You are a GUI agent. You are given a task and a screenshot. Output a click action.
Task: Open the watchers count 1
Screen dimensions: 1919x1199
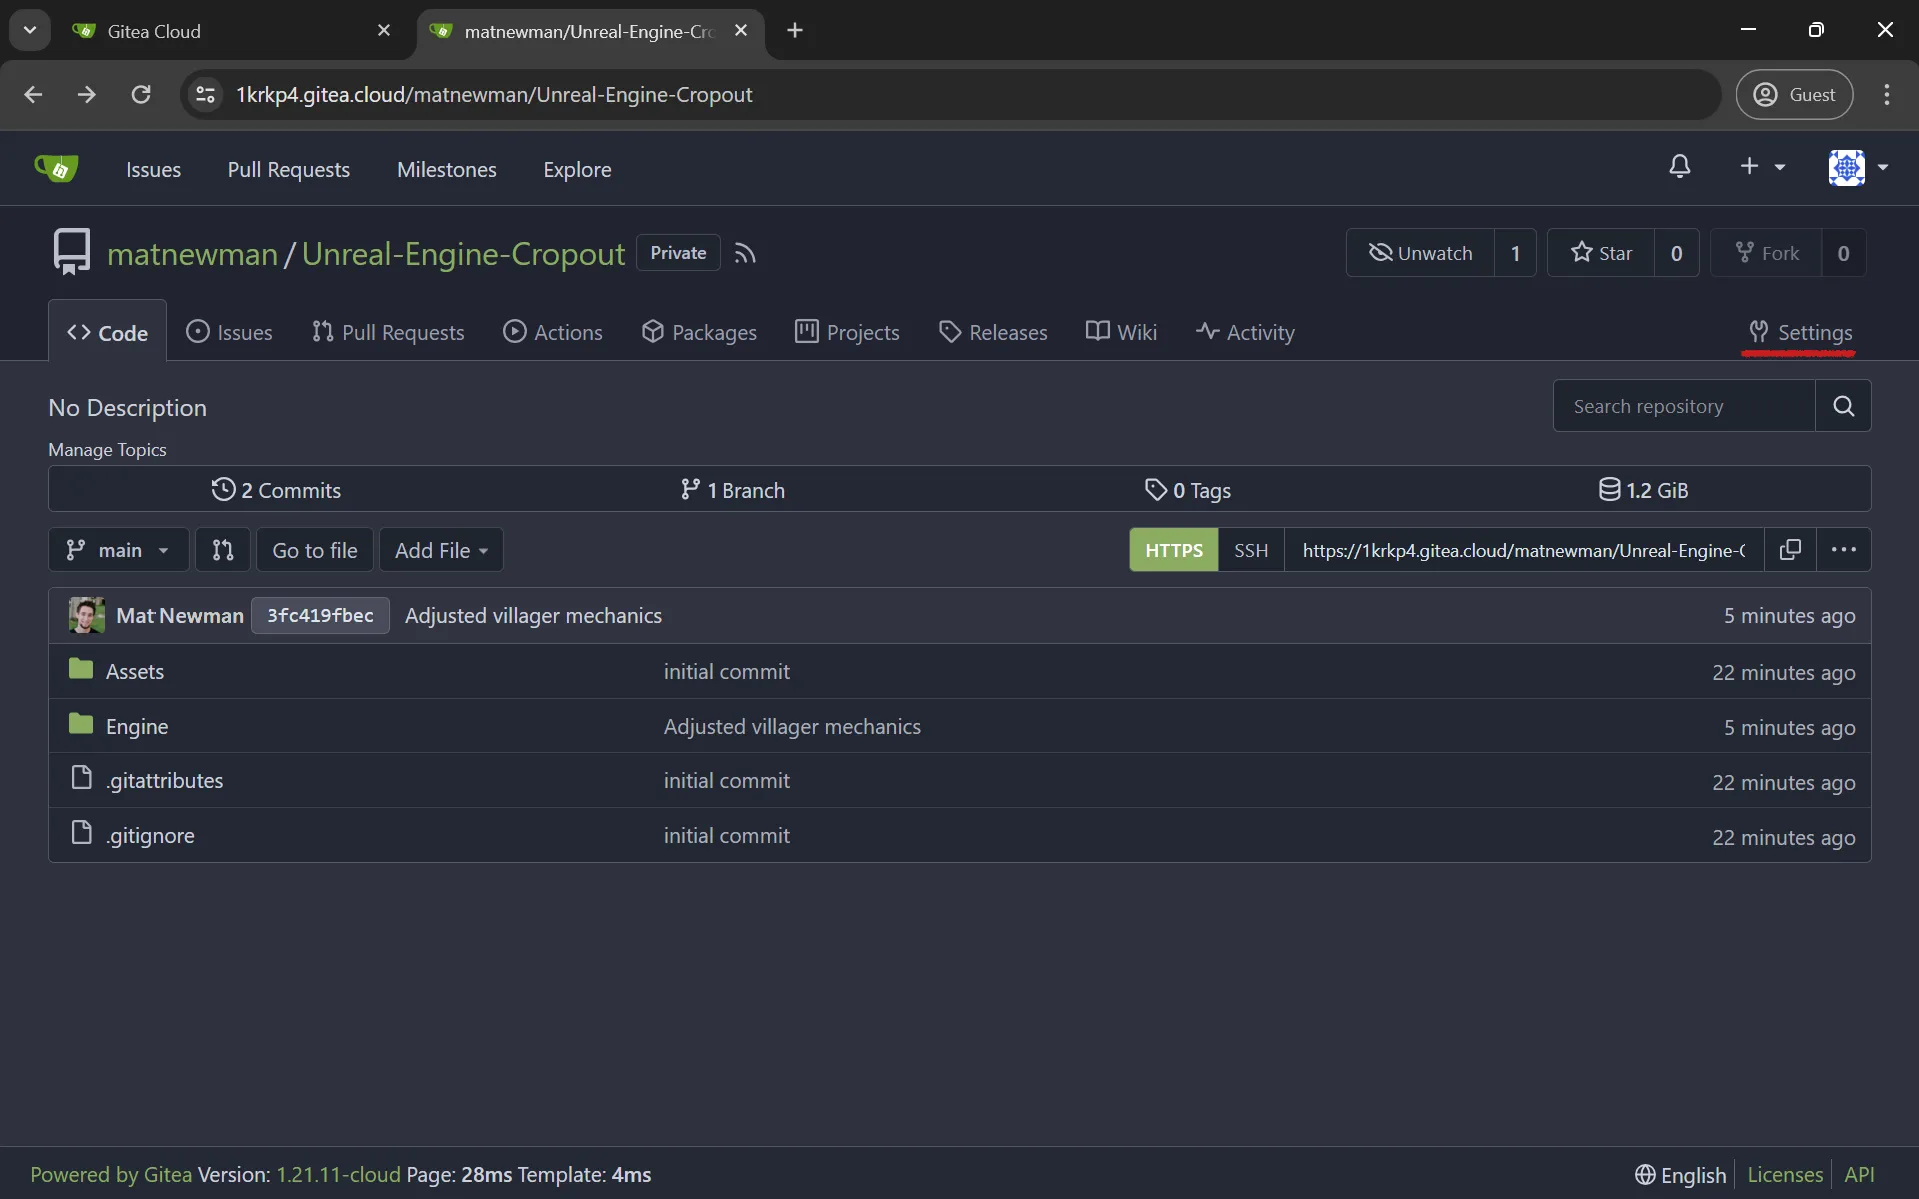[x=1515, y=253]
